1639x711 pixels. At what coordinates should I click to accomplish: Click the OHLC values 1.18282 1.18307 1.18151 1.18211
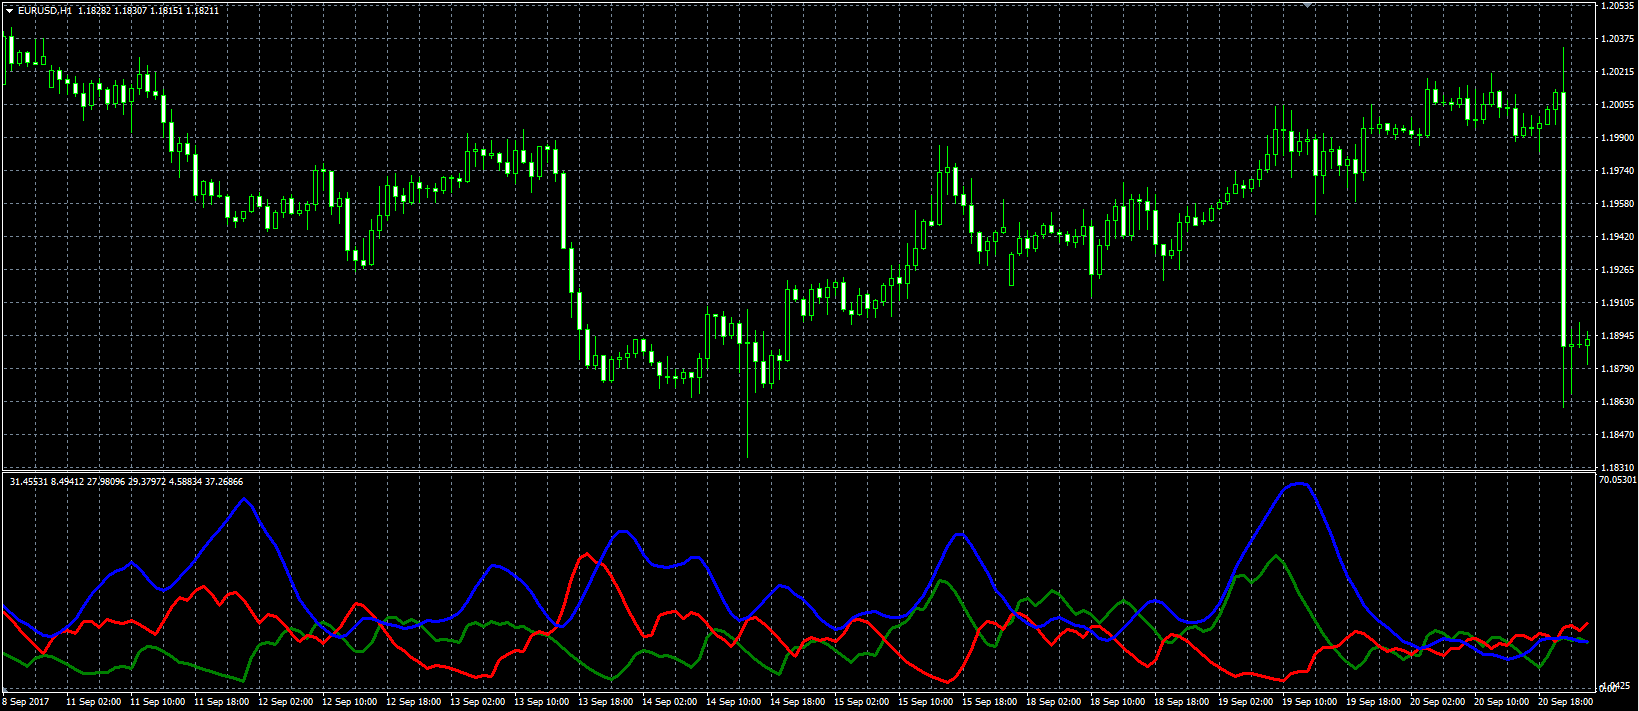pyautogui.click(x=148, y=10)
